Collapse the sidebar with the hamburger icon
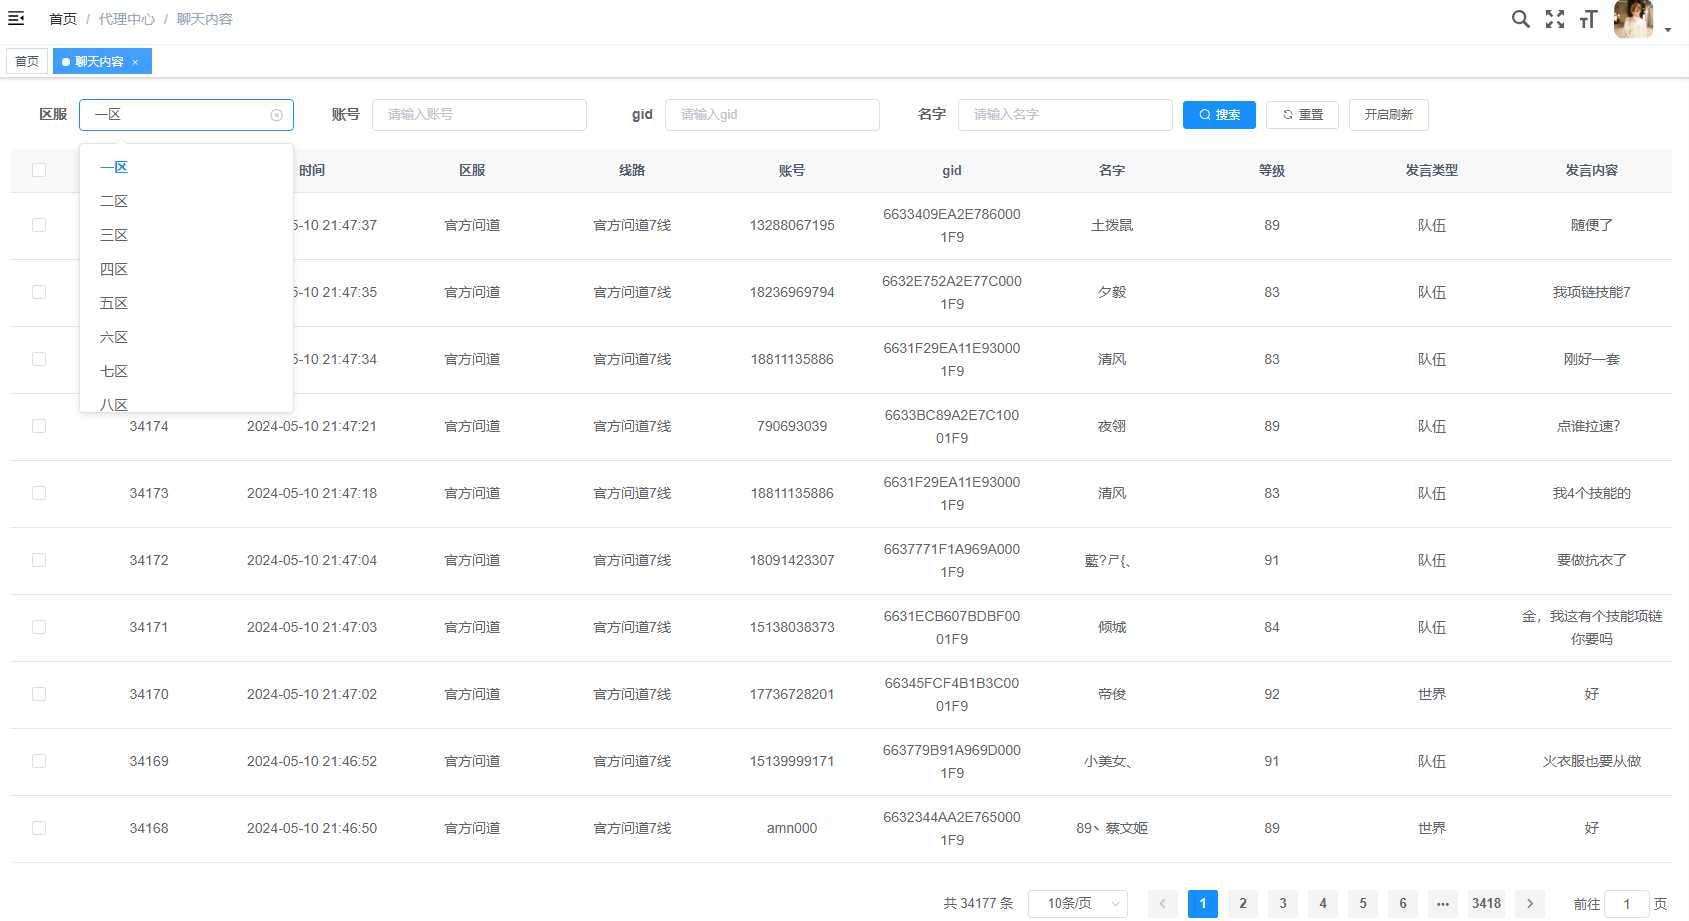The image size is (1689, 921). point(16,18)
